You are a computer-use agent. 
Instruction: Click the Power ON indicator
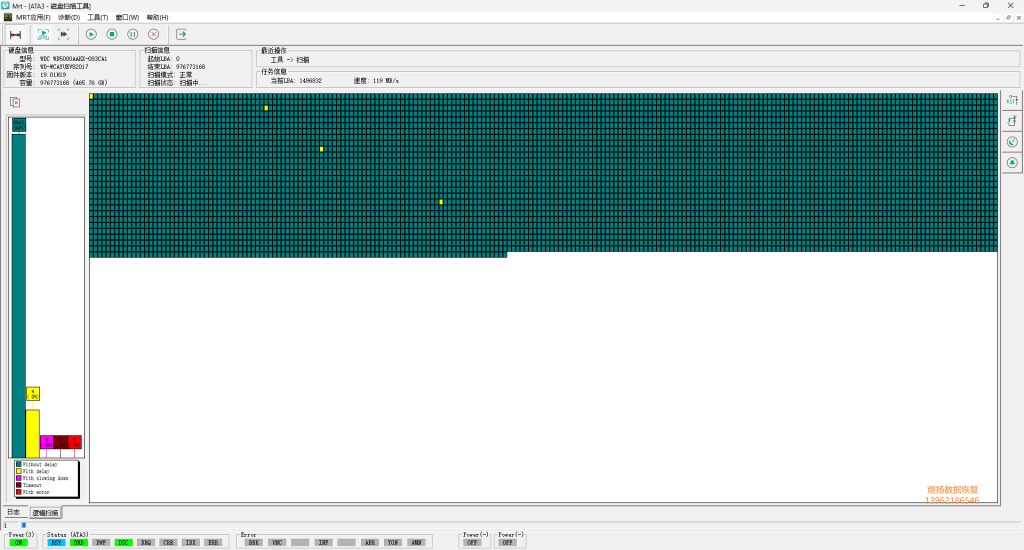click(x=18, y=543)
